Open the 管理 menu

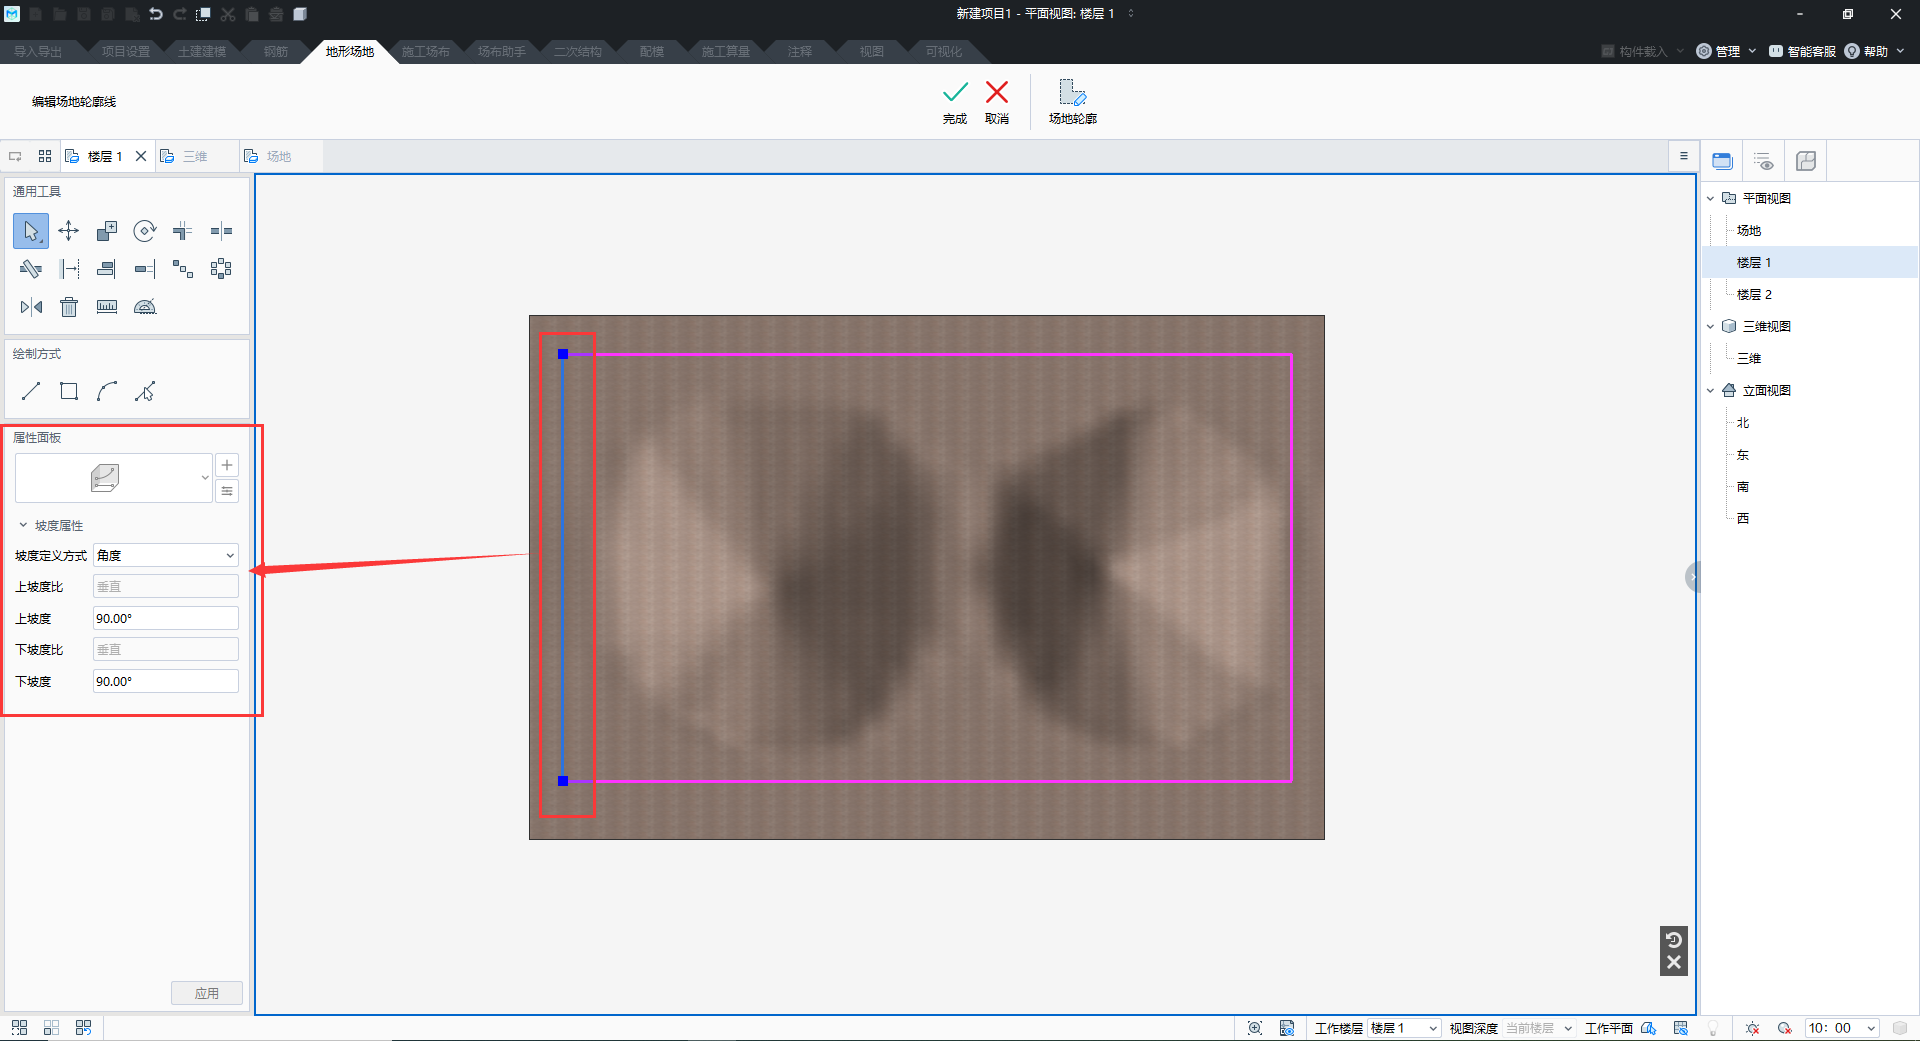[x=1726, y=51]
